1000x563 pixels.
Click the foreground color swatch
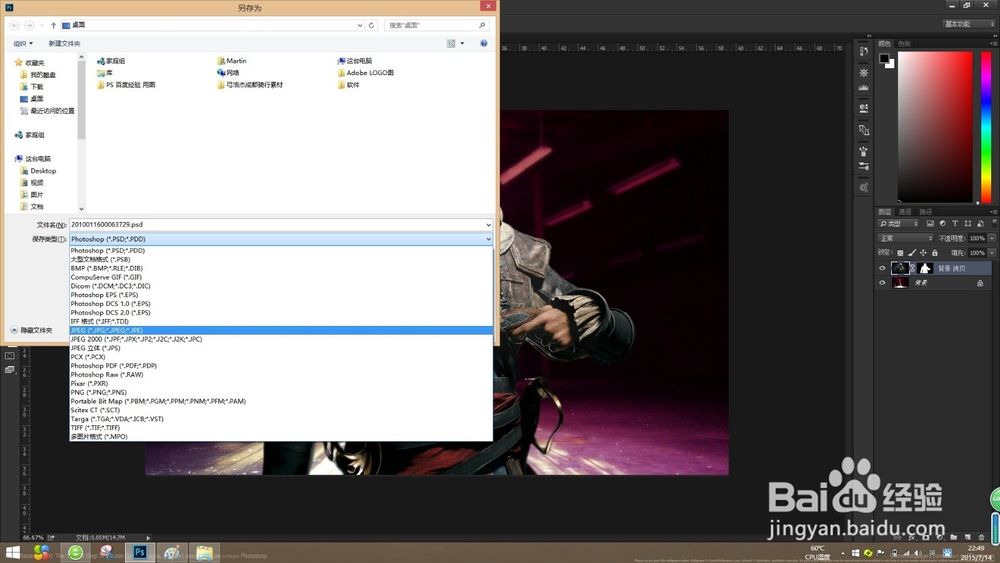(x=883, y=59)
